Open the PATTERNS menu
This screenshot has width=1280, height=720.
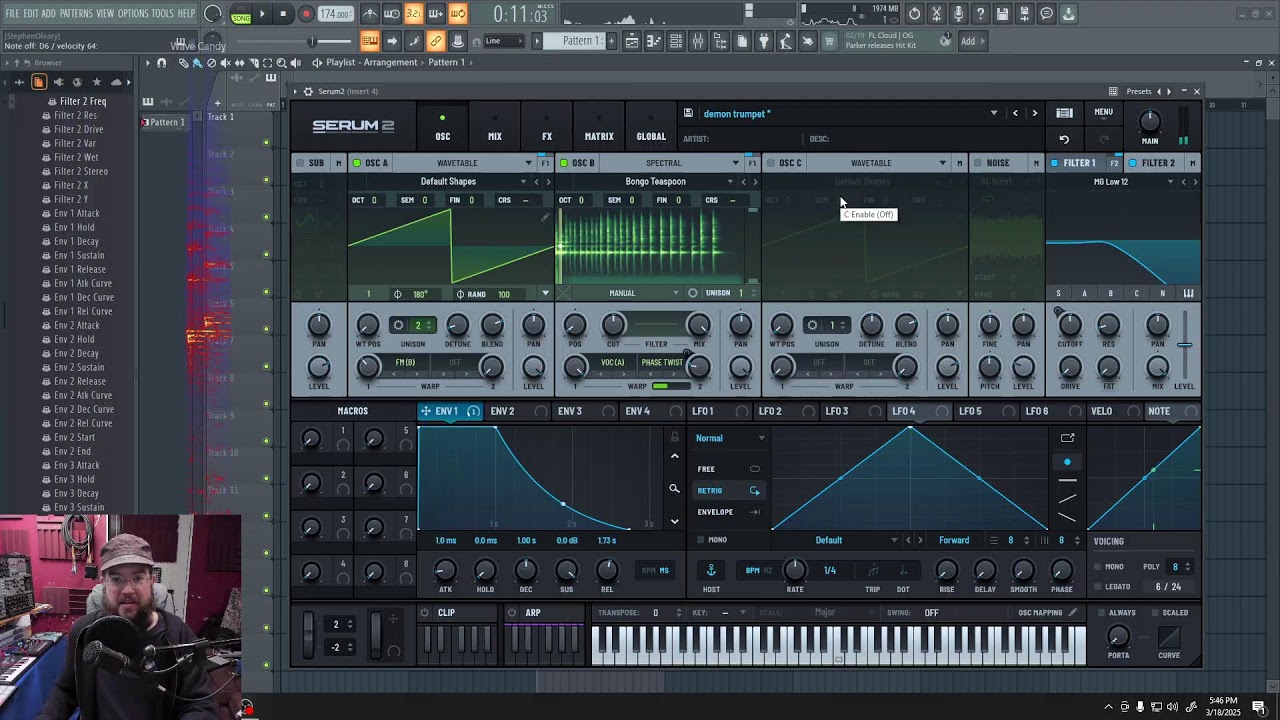pyautogui.click(x=76, y=13)
